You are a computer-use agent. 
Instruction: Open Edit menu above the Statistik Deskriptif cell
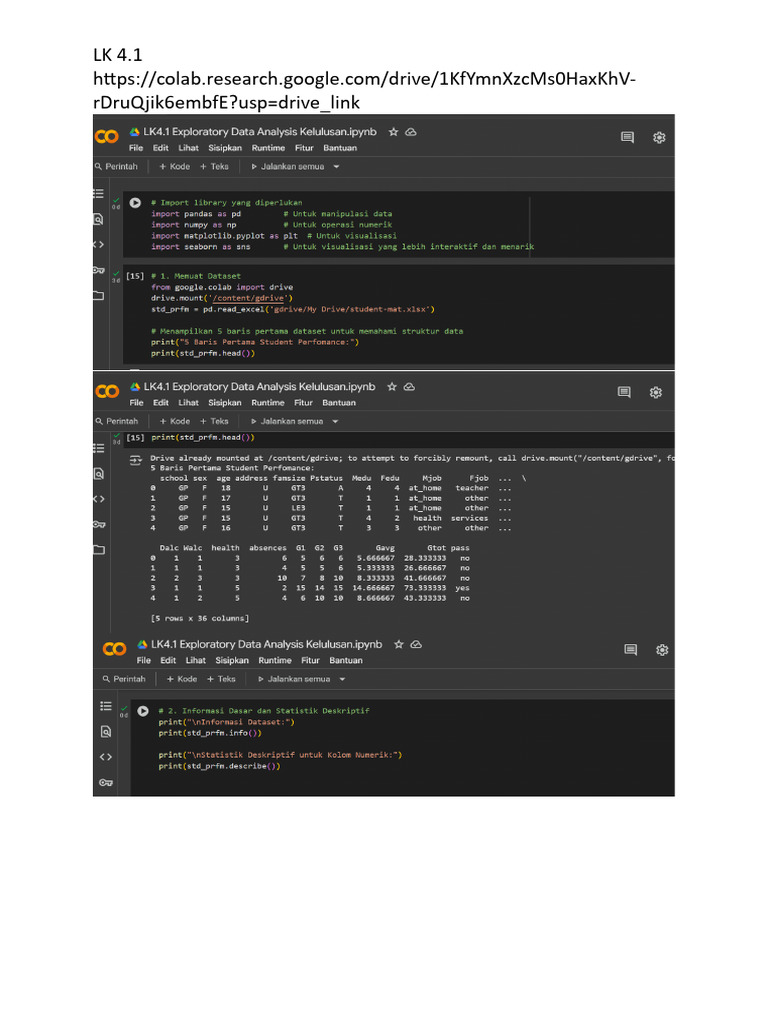[168, 660]
